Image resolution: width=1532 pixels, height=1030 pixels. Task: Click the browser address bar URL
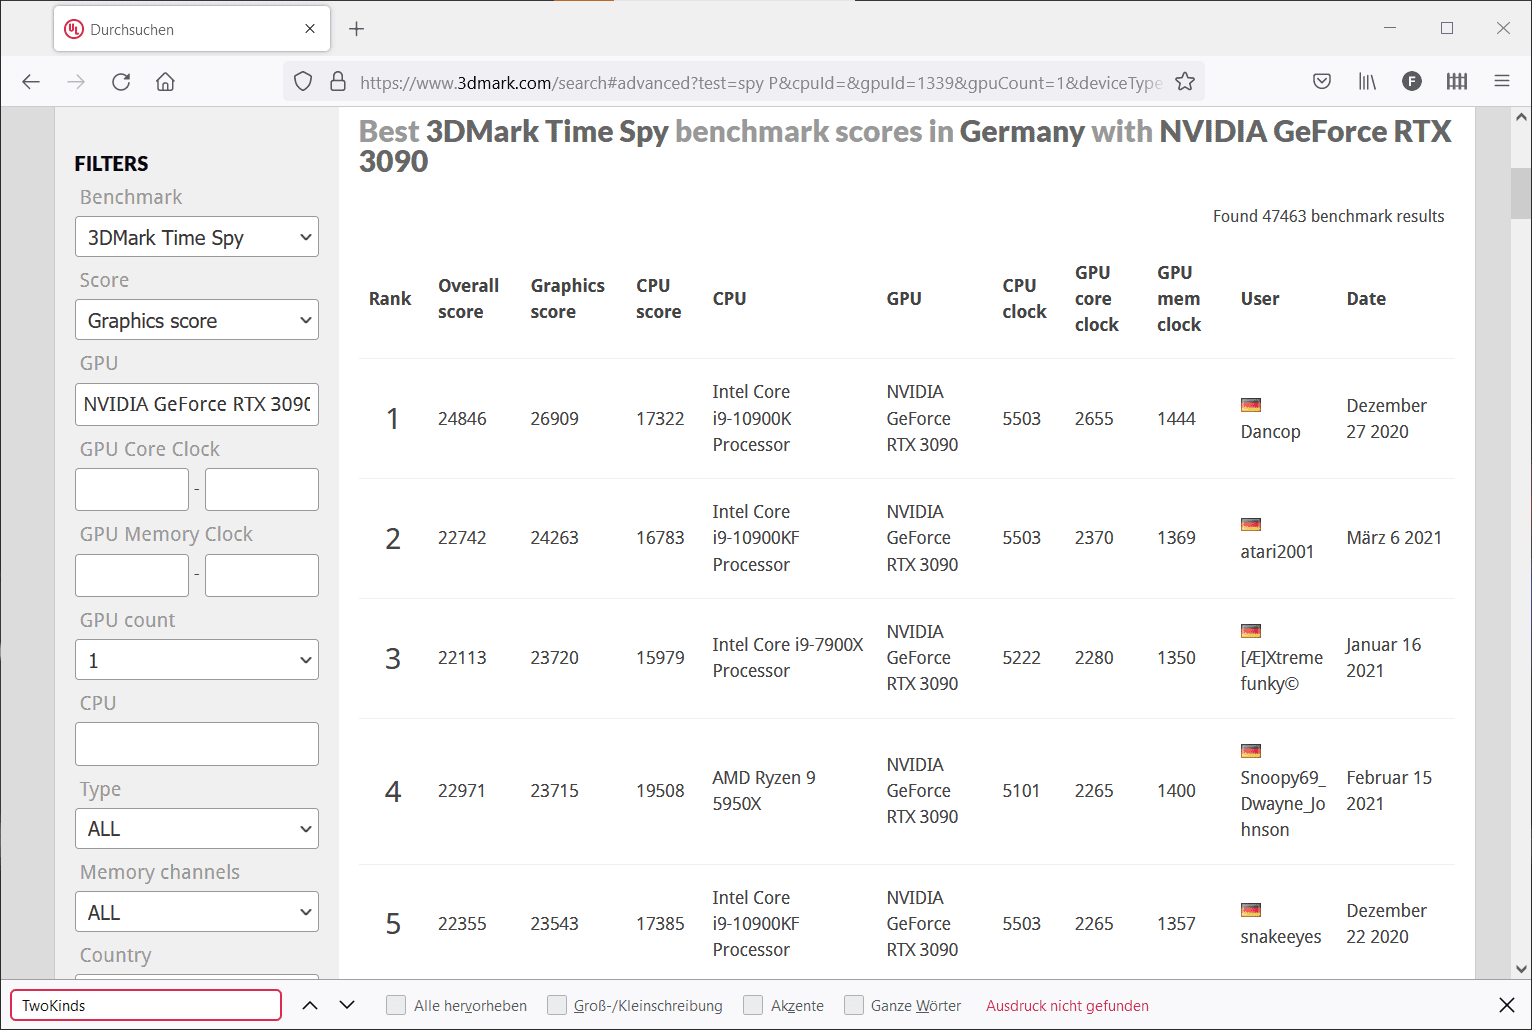click(x=760, y=82)
